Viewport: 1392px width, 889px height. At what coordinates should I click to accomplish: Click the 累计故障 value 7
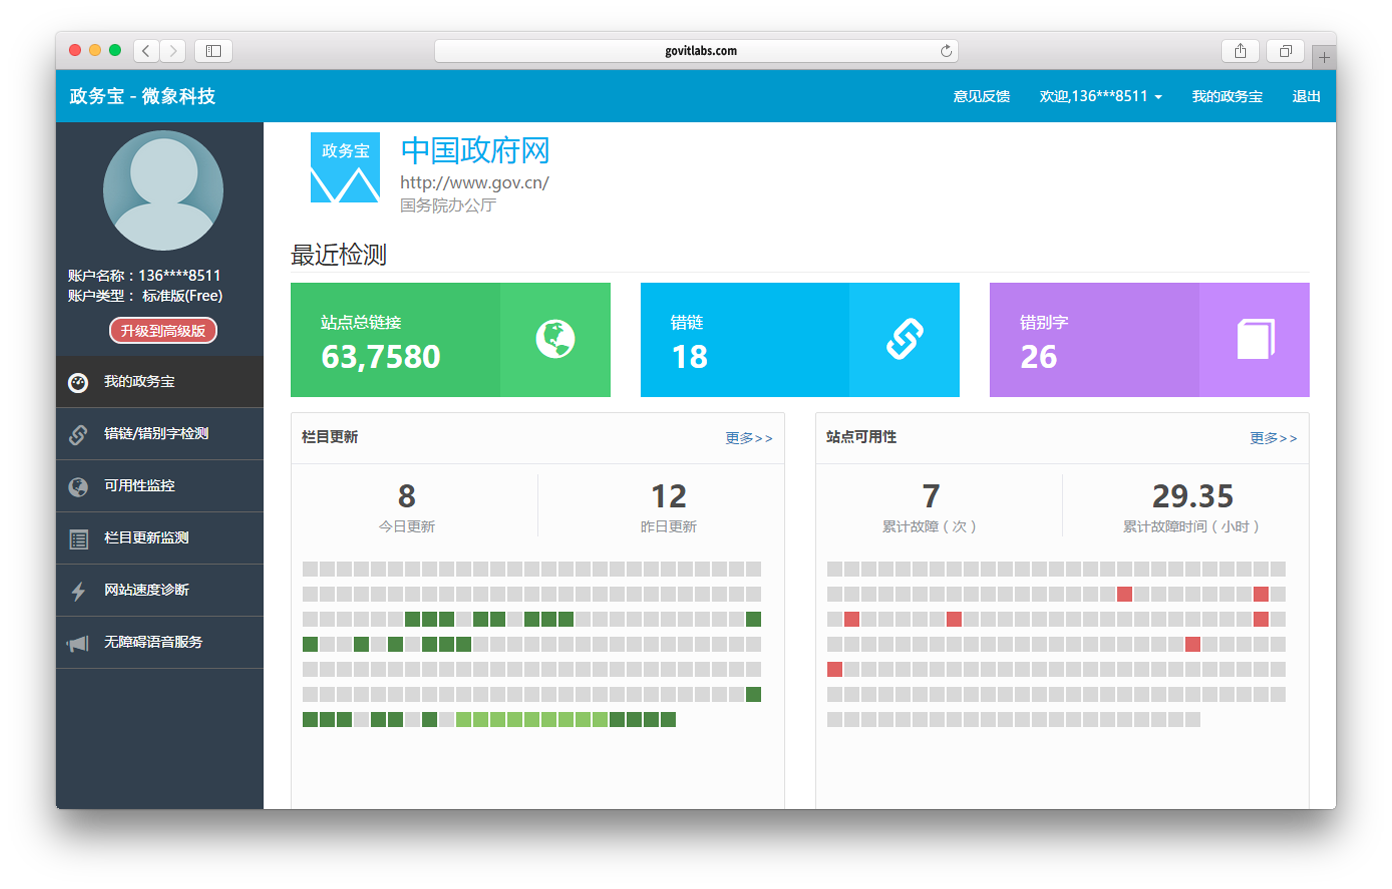tap(931, 496)
